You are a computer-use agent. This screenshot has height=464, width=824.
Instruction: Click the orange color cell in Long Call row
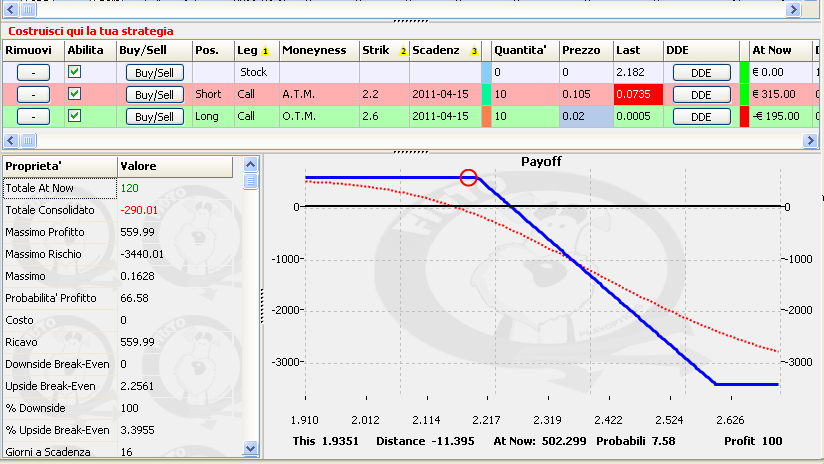point(486,116)
